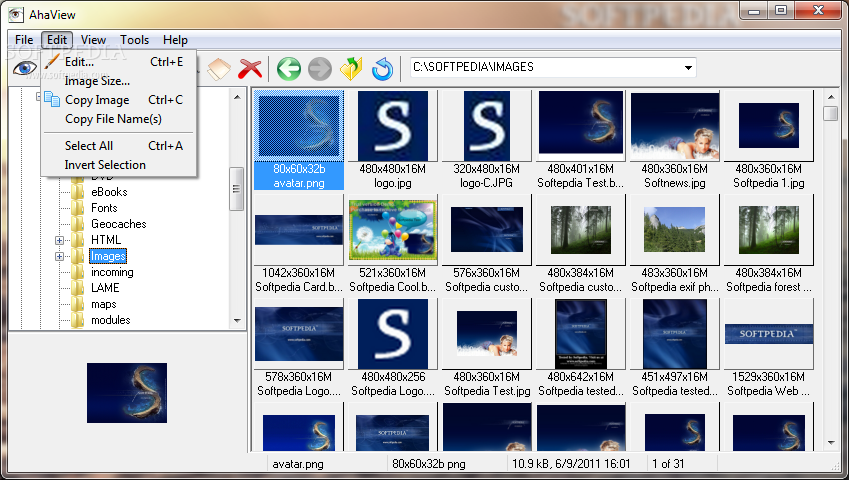Choose Select All menu entry

coord(119,146)
